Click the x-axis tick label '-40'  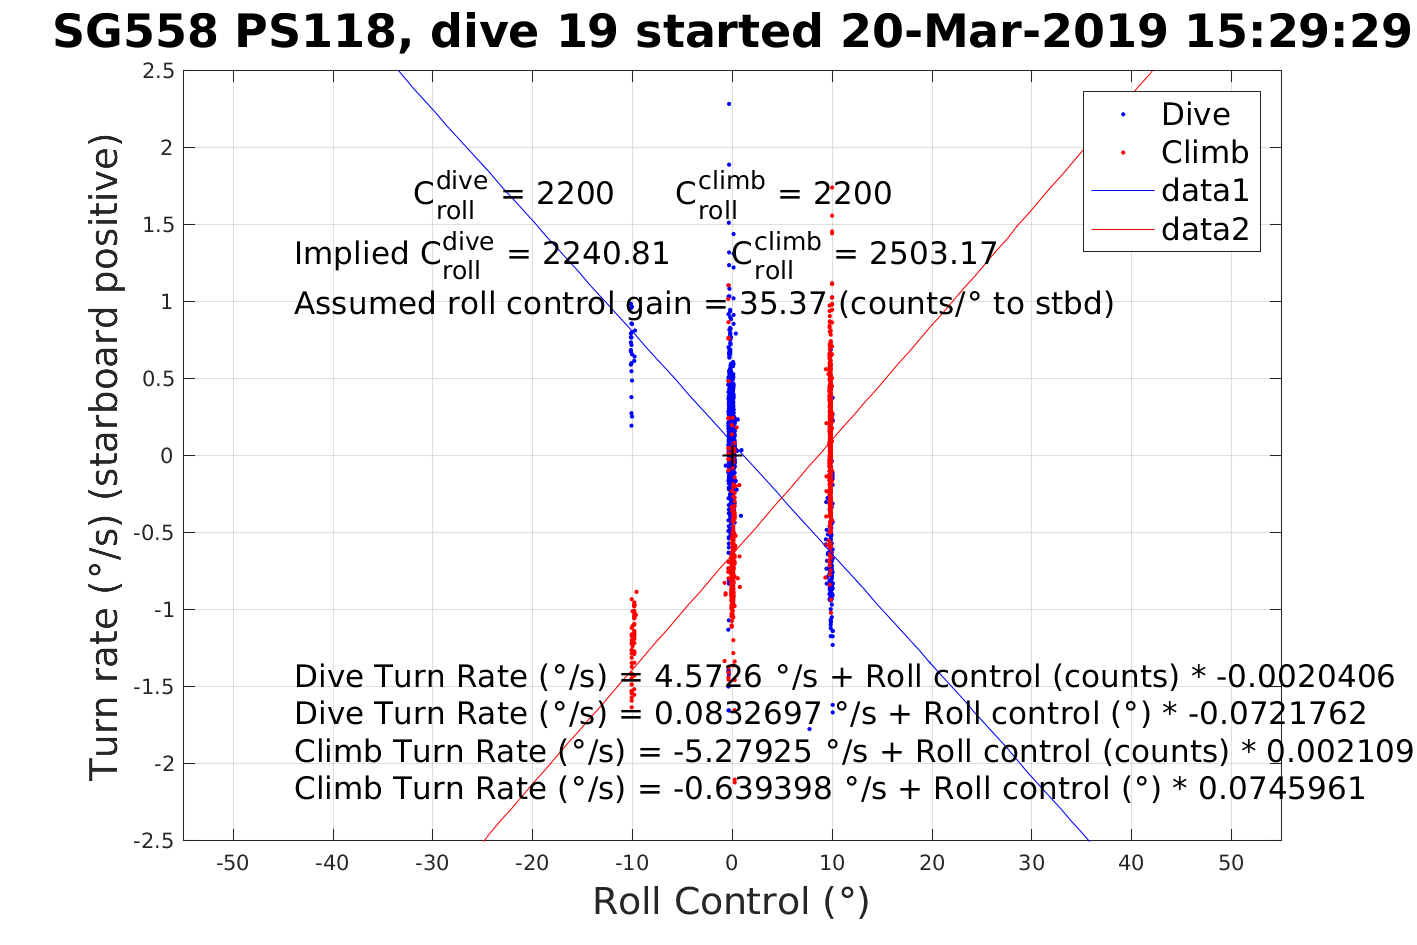point(333,863)
